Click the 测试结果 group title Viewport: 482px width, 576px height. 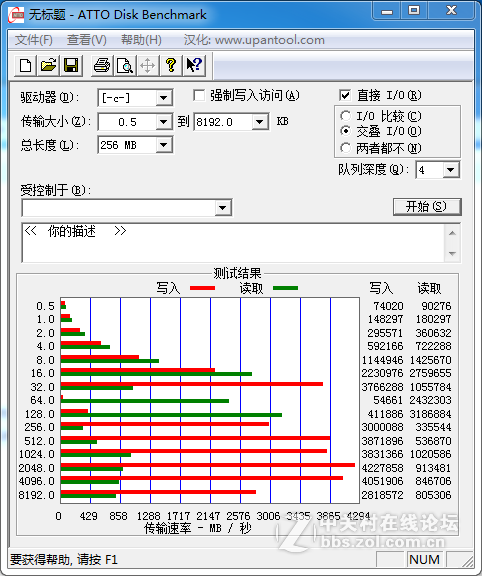pos(238,274)
